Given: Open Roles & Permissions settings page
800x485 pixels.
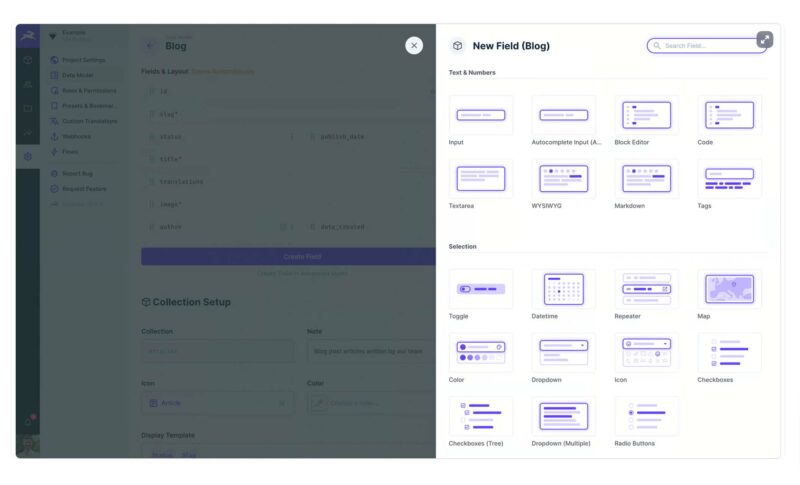Looking at the screenshot, I should coord(88,90).
